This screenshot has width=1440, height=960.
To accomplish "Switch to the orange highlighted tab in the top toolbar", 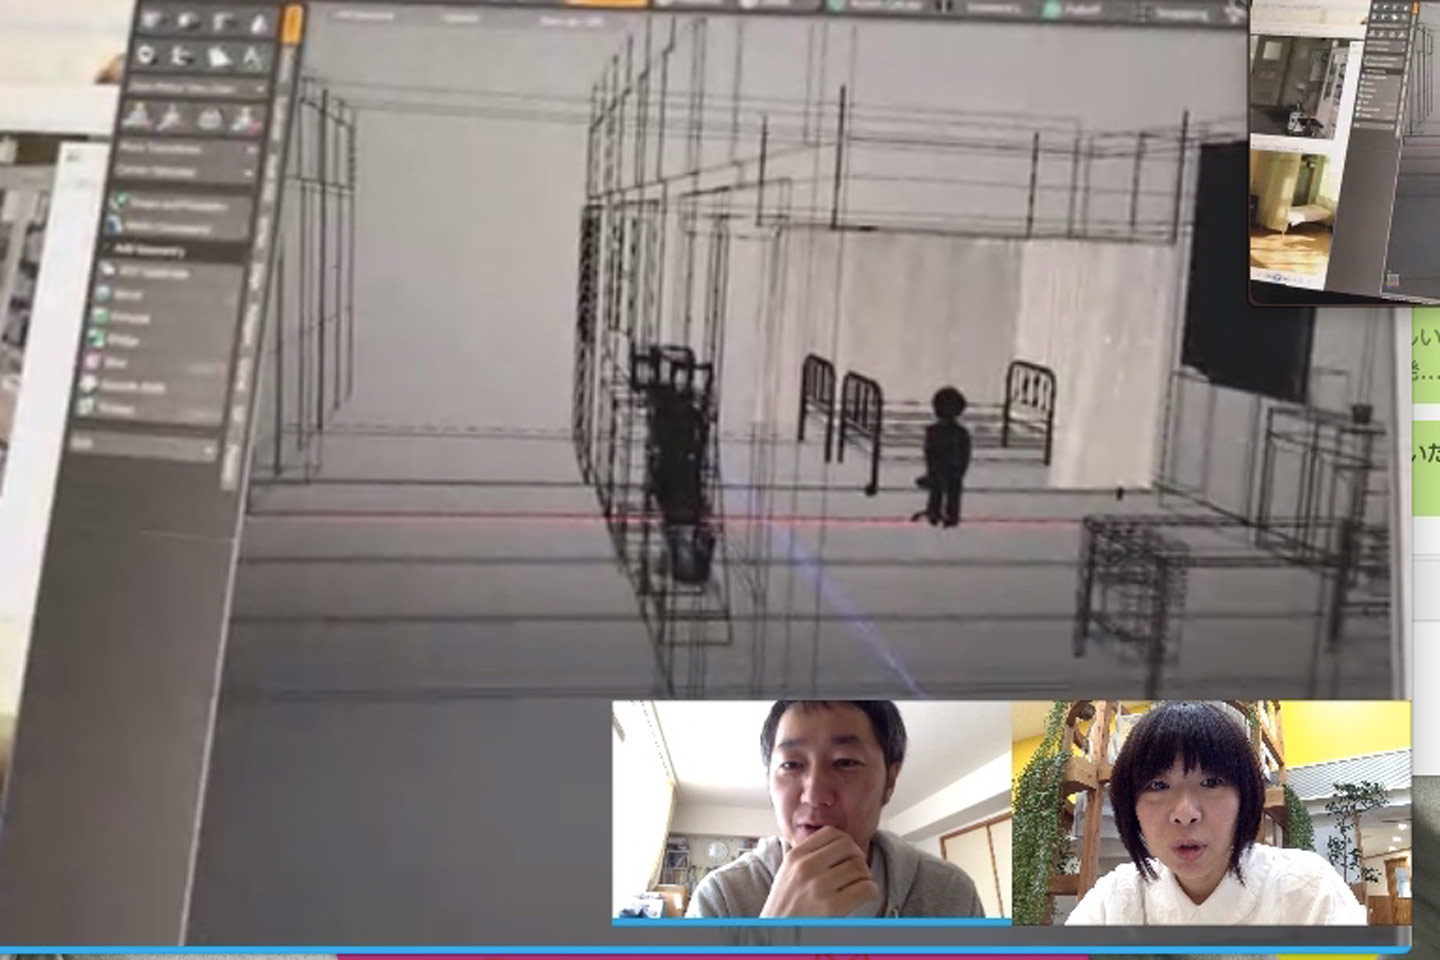I will [607, 4].
